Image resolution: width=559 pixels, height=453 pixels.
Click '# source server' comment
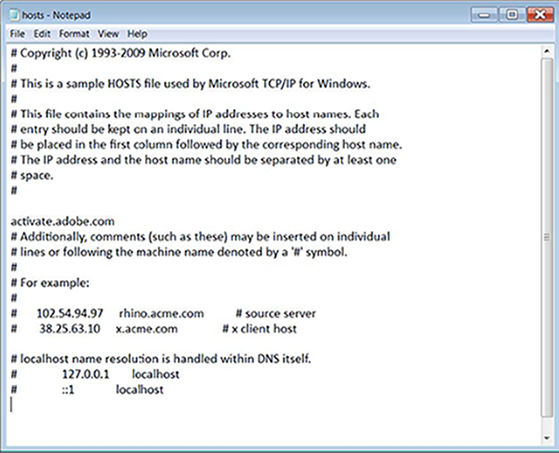point(276,313)
